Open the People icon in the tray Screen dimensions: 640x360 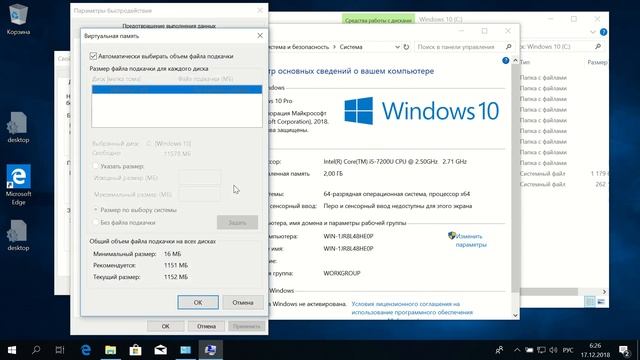pyautogui.click(x=499, y=350)
